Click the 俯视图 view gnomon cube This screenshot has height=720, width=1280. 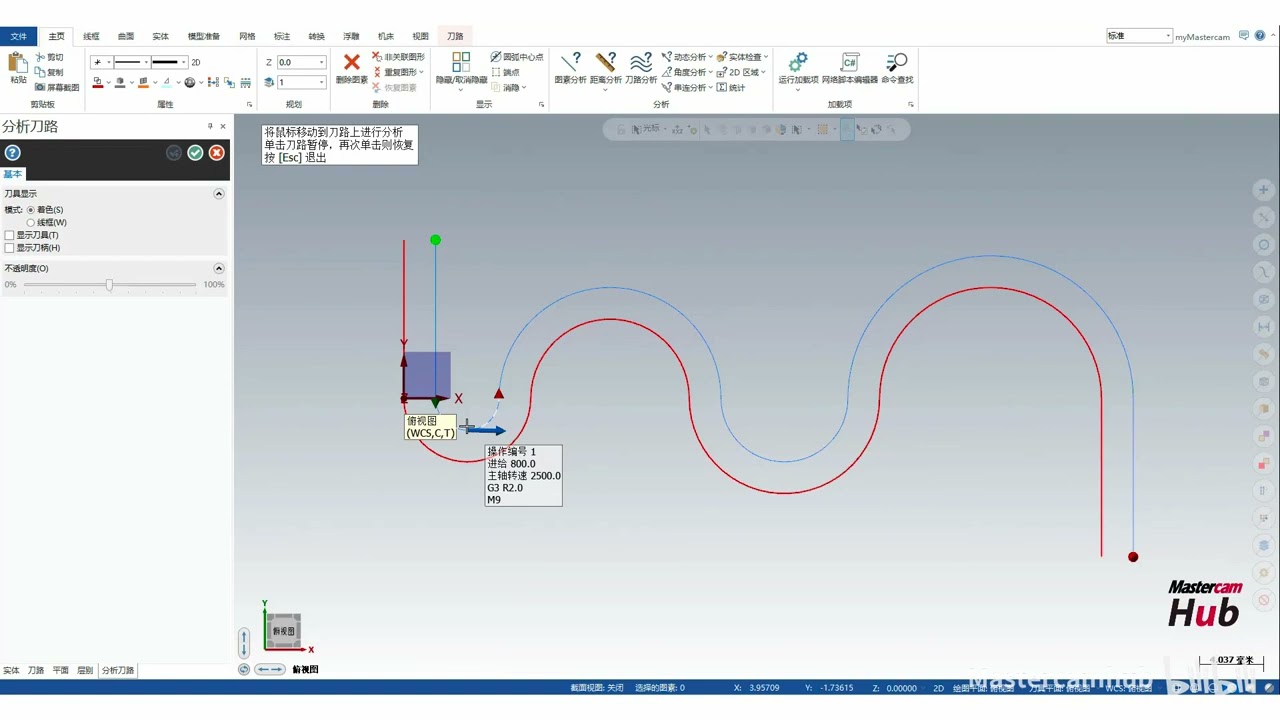(284, 631)
